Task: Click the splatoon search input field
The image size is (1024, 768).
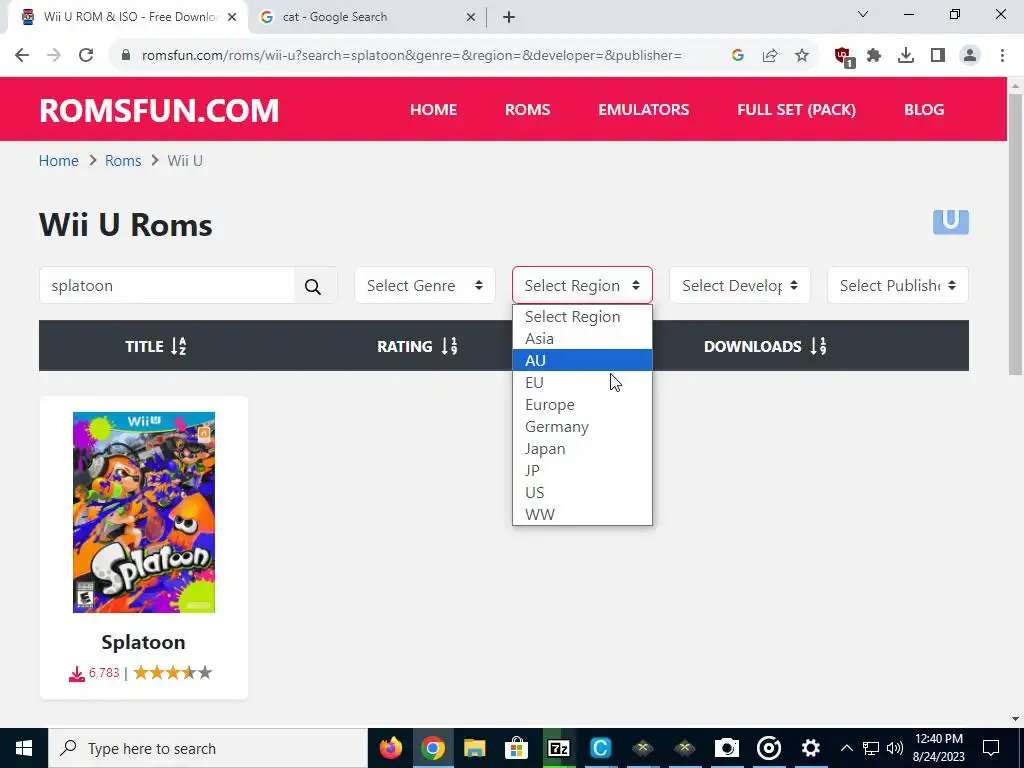Action: tap(167, 285)
